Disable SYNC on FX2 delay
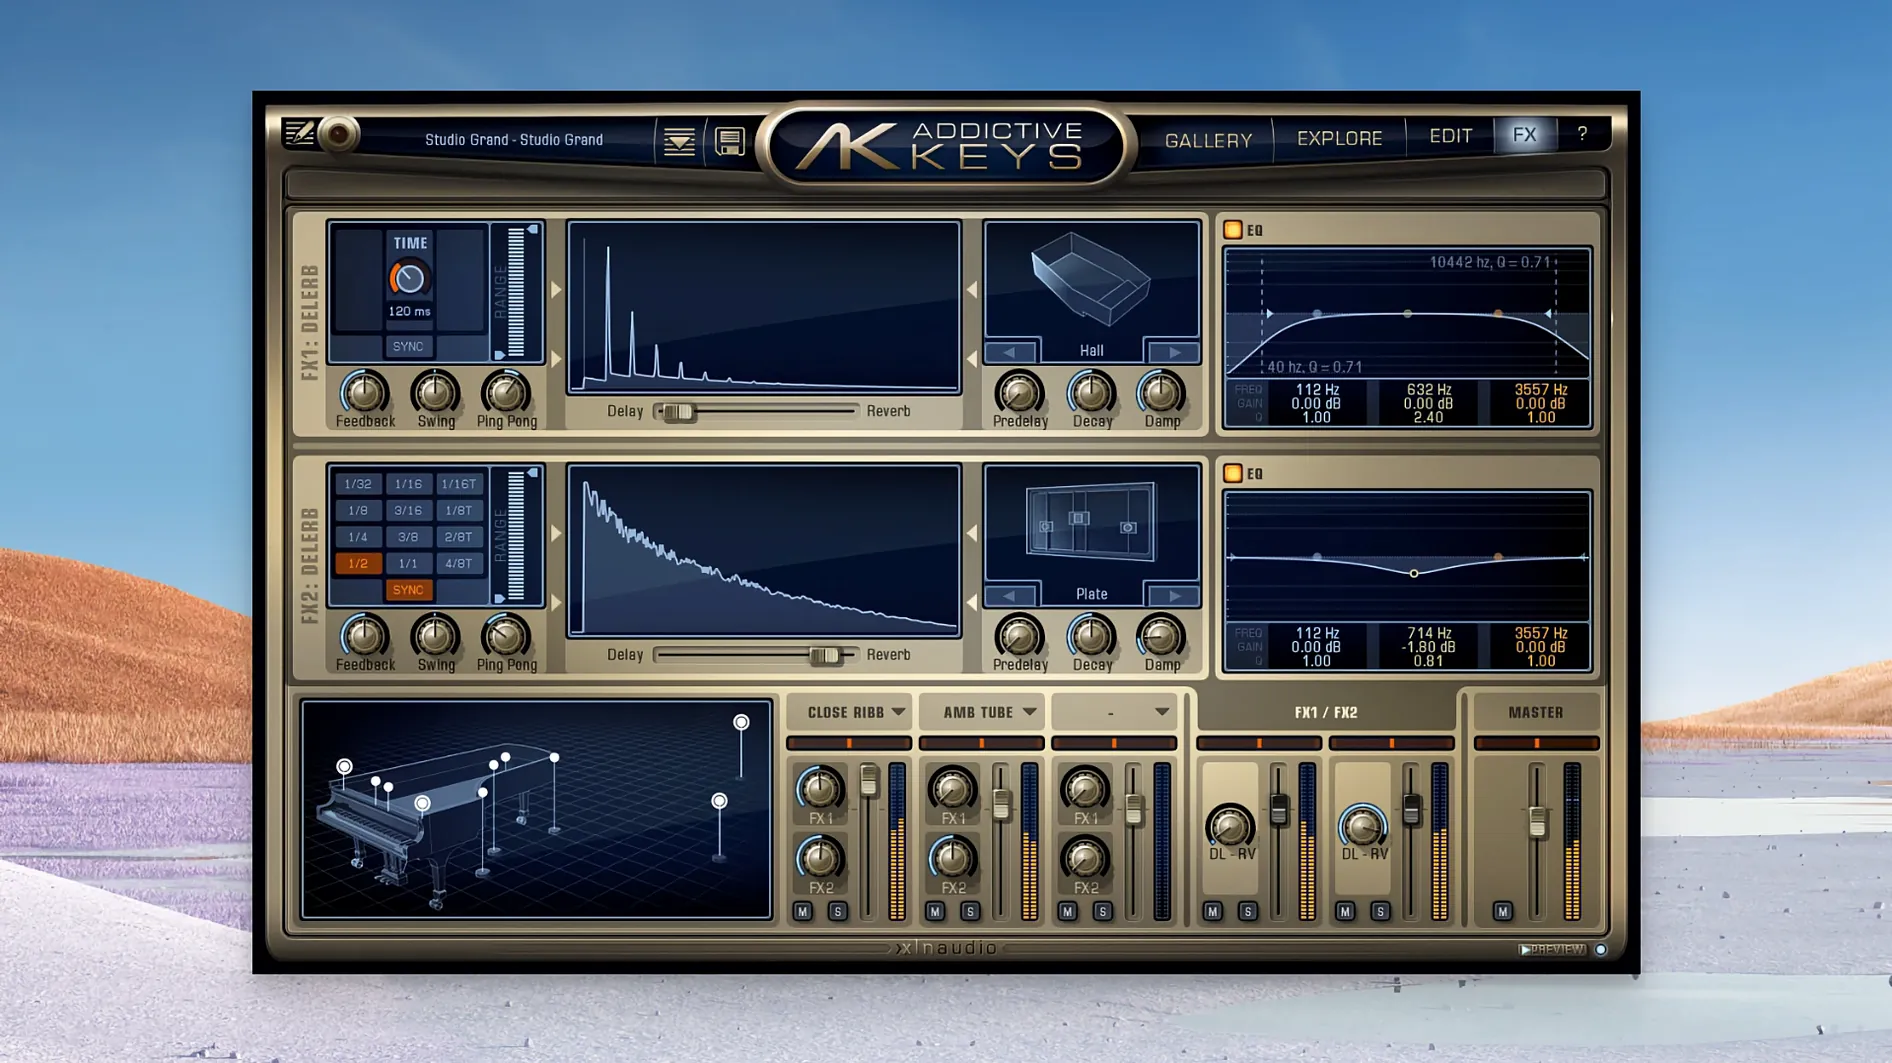The height and width of the screenshot is (1063, 1892). [408, 590]
